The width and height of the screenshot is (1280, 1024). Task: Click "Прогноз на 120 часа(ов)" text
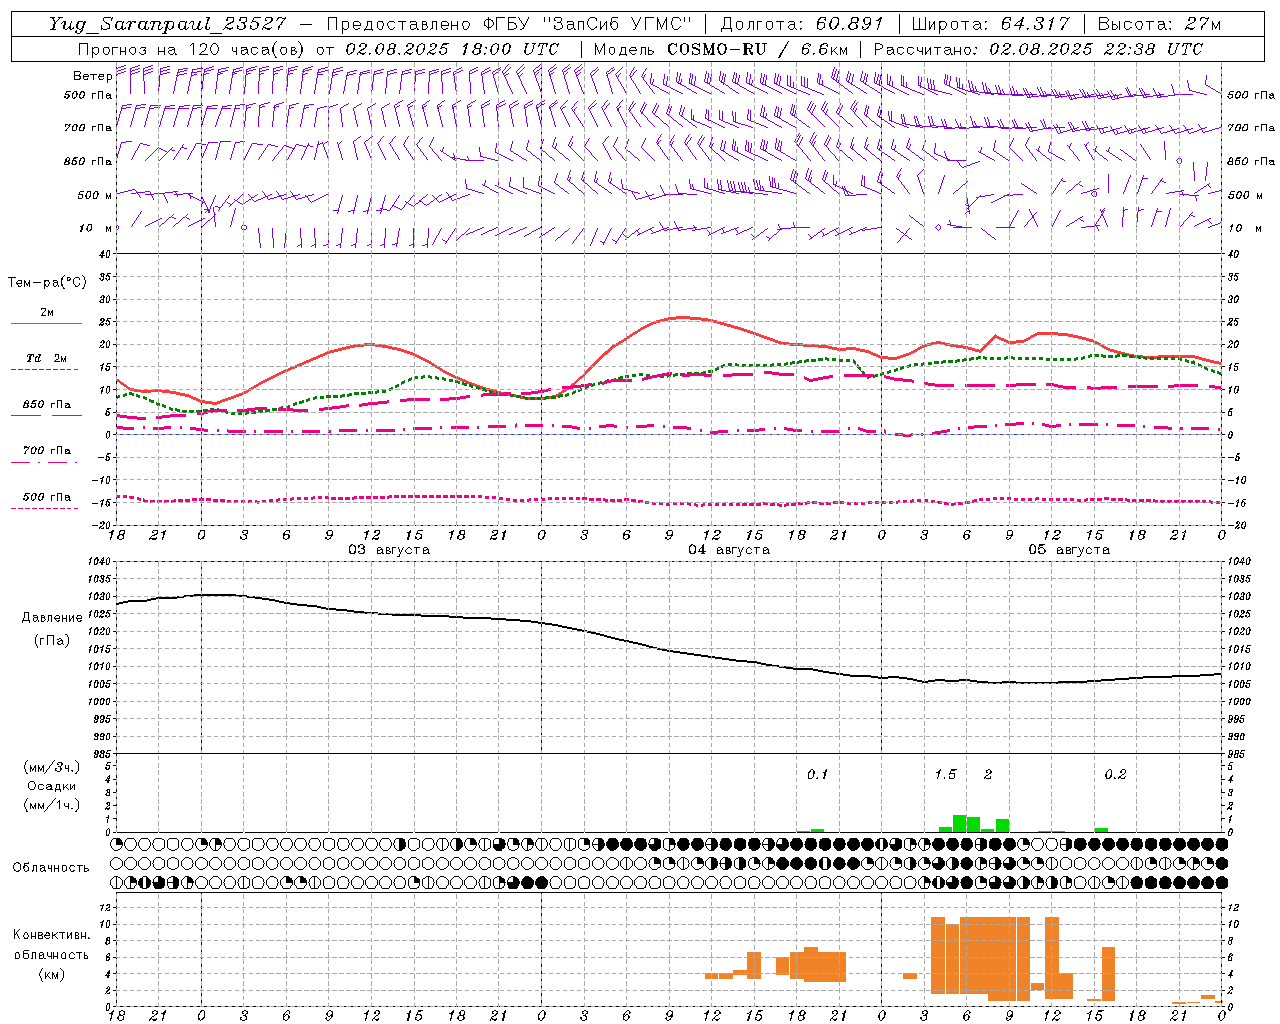click(x=192, y=48)
